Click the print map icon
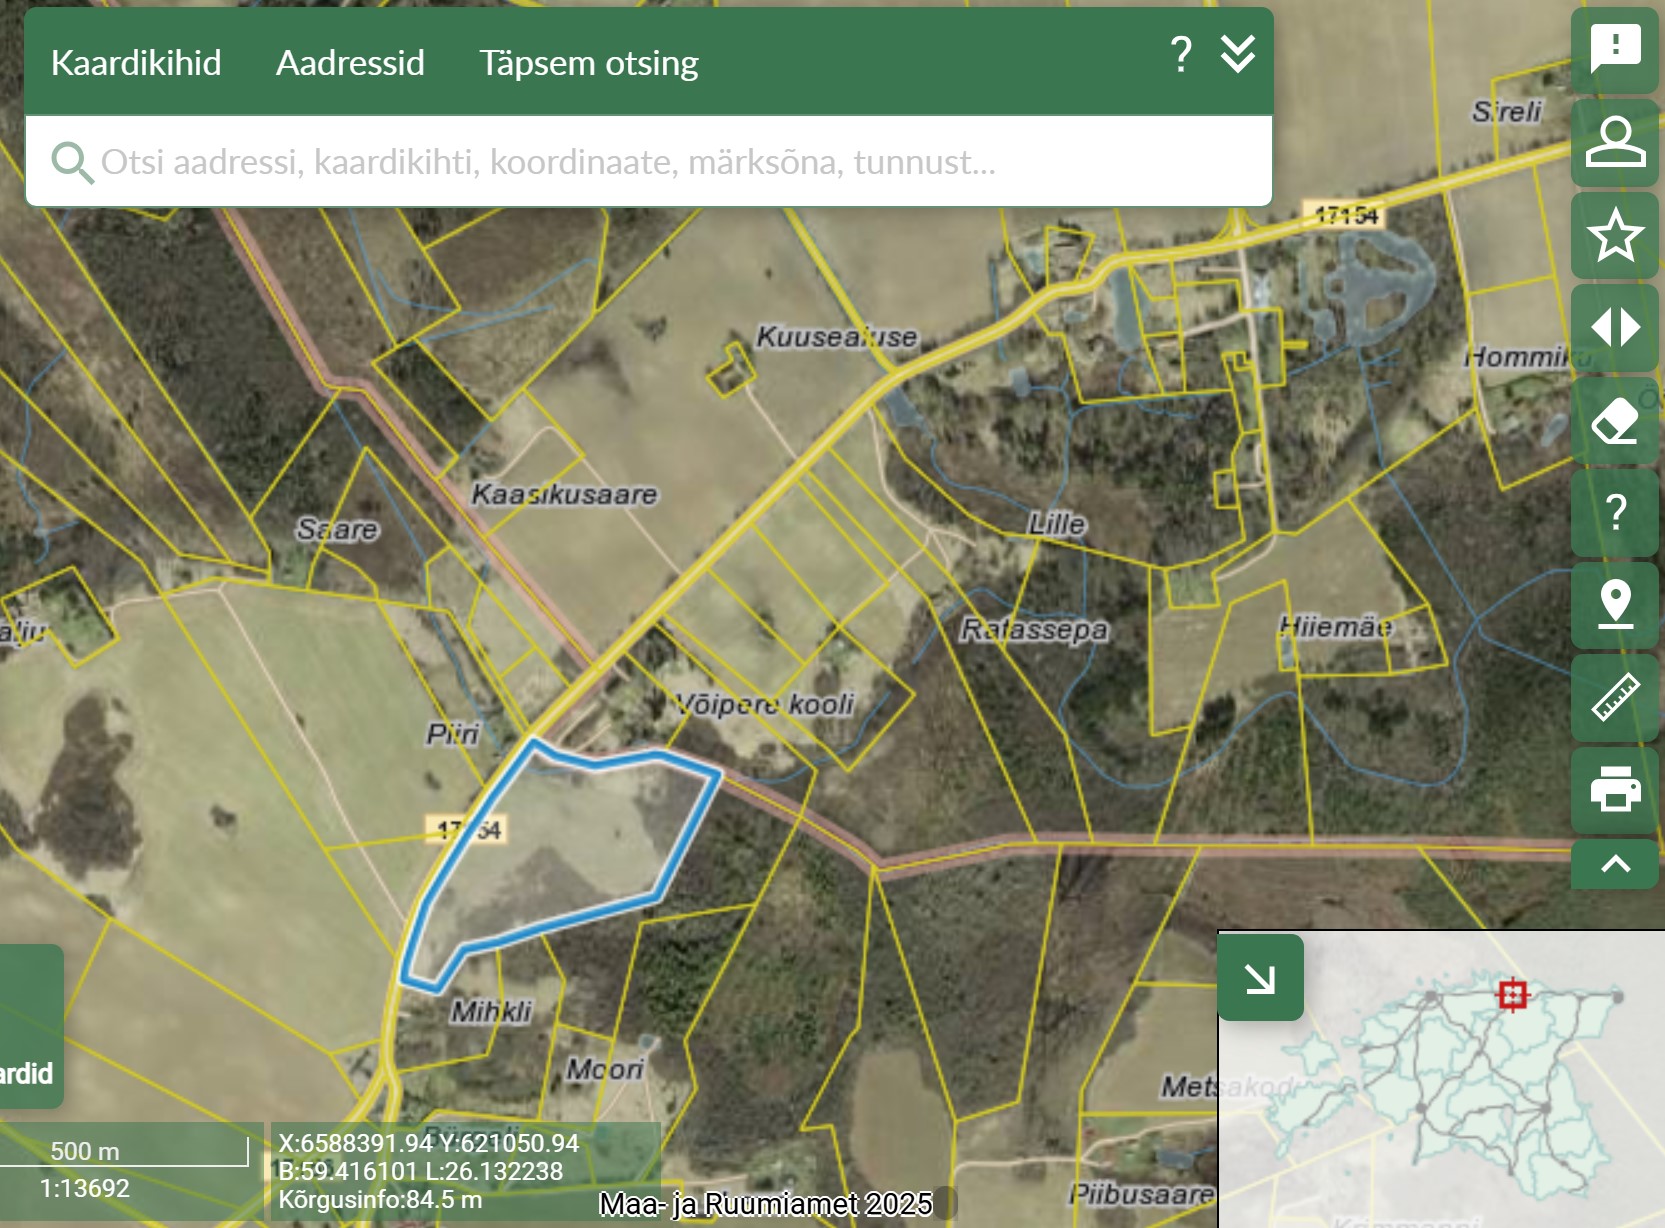Screen dimensions: 1665x1228 click(1615, 789)
